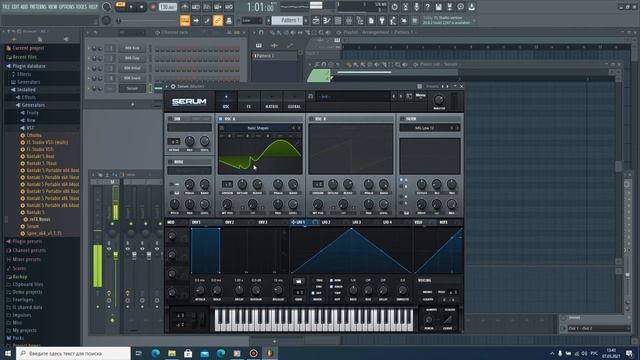
Task: Open the Pattern 1 selector dropdown
Action: pos(288,20)
